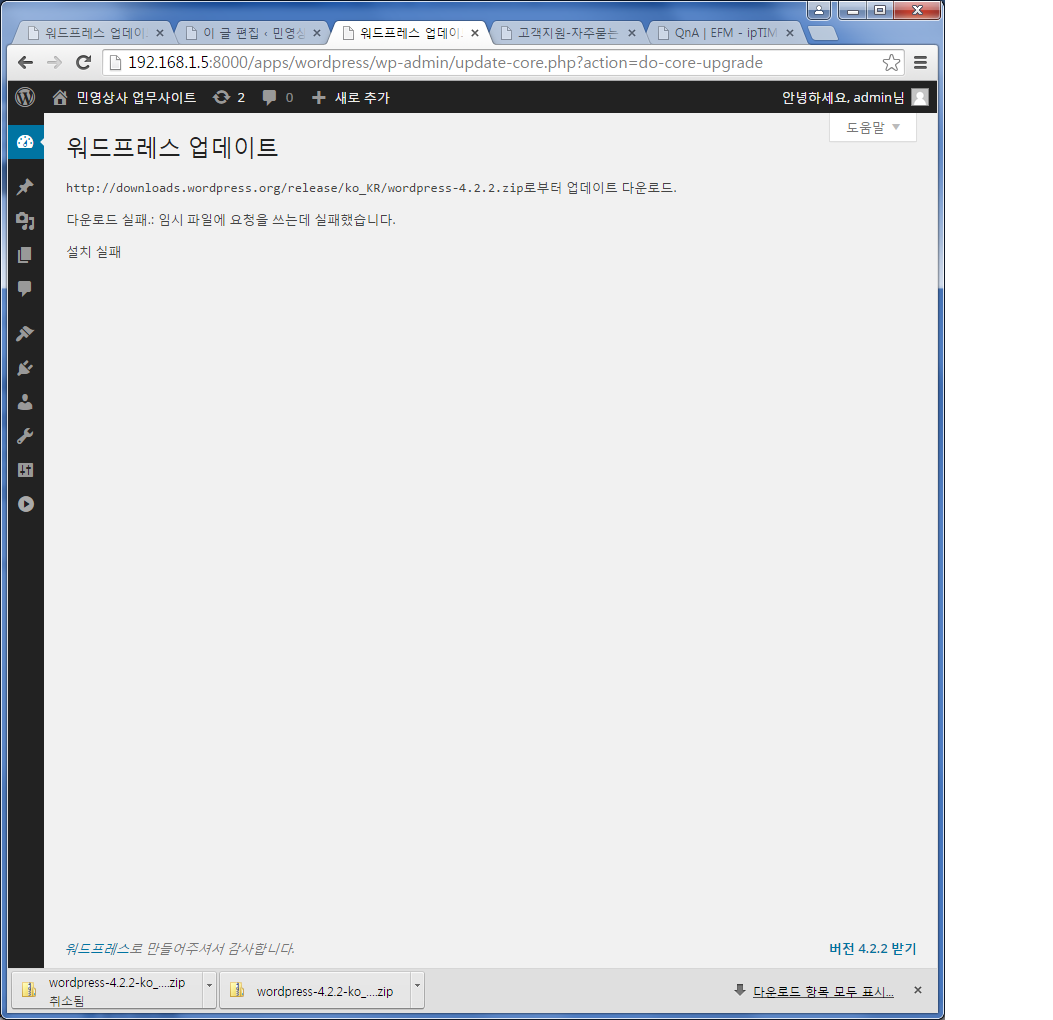This screenshot has height=1020, width=1053.
Task: Reload the page with refresh icon
Action: (83, 62)
